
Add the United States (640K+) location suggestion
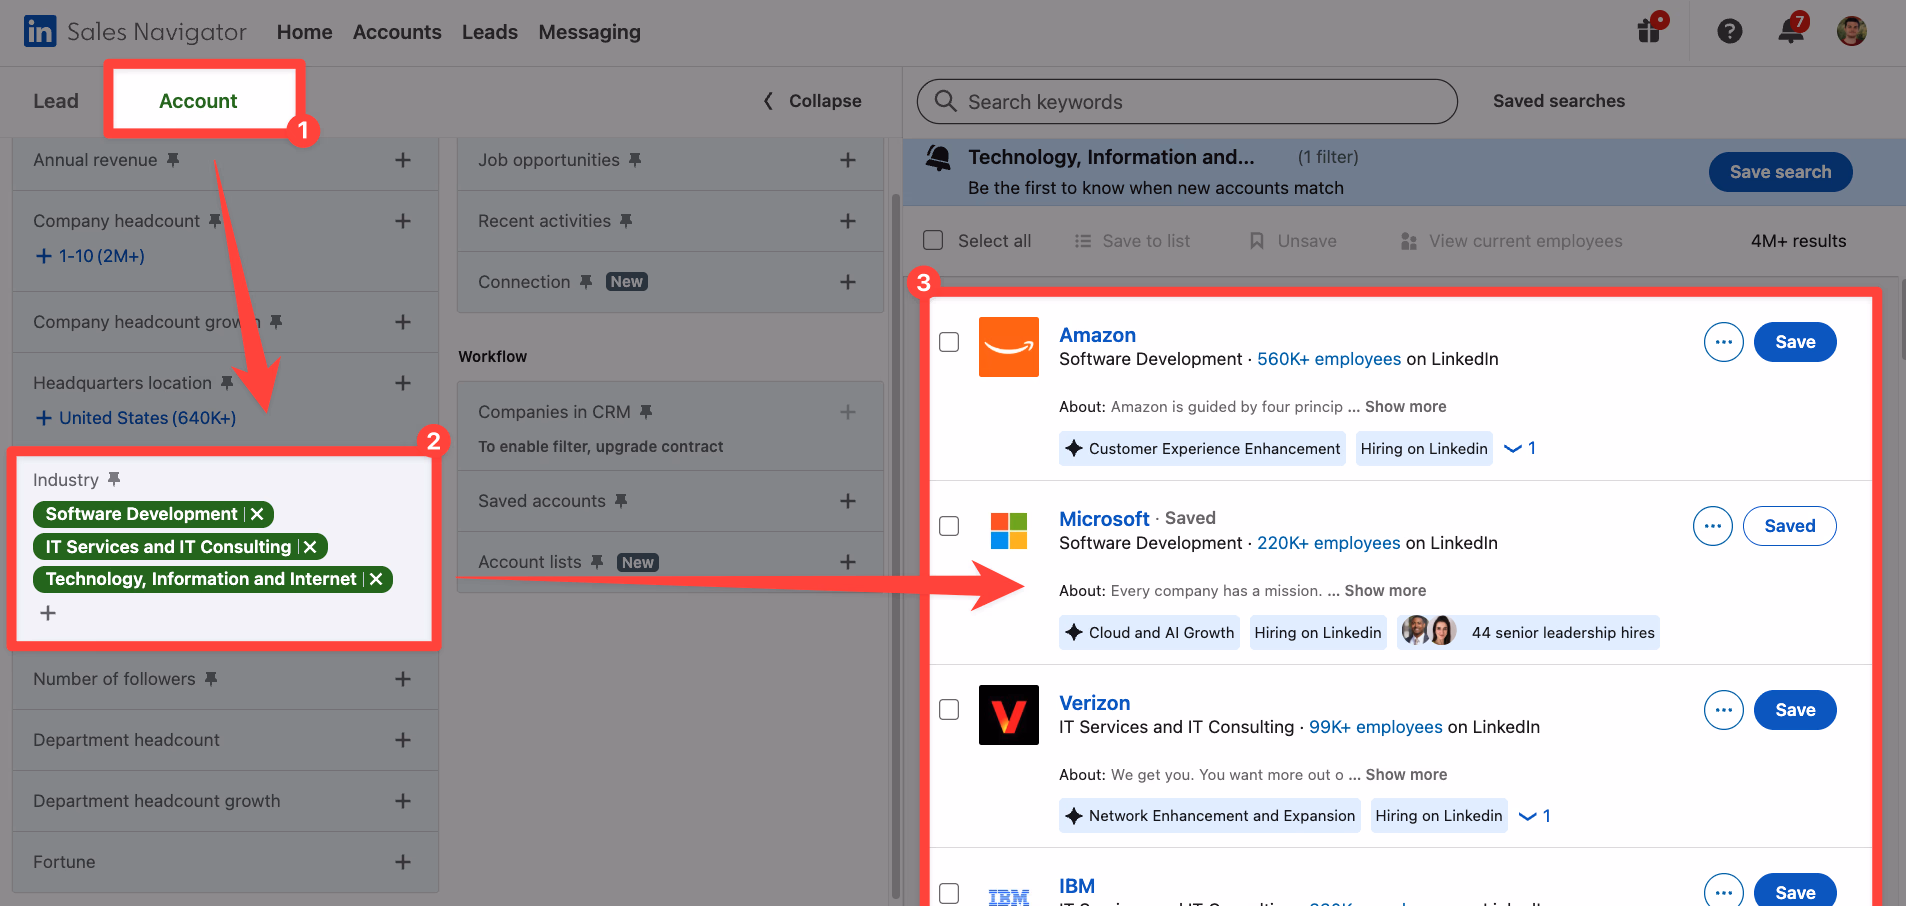click(136, 418)
